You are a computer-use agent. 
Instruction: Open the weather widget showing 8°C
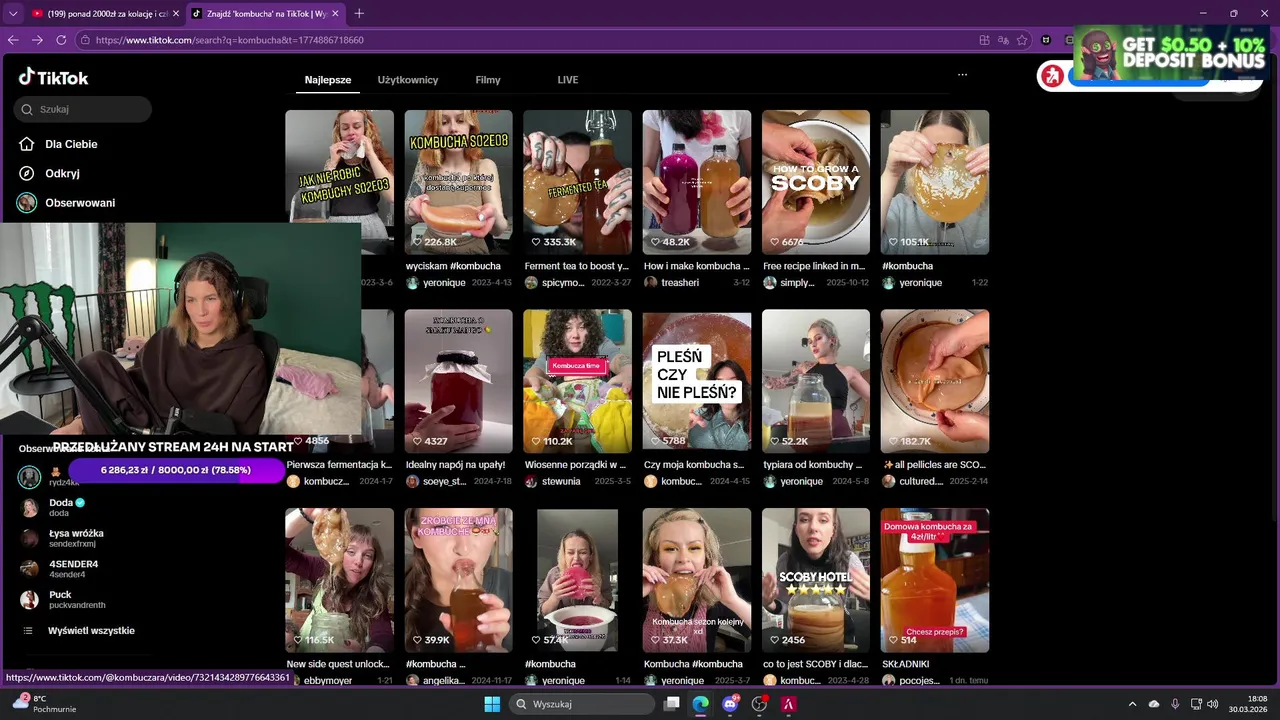click(x=43, y=704)
